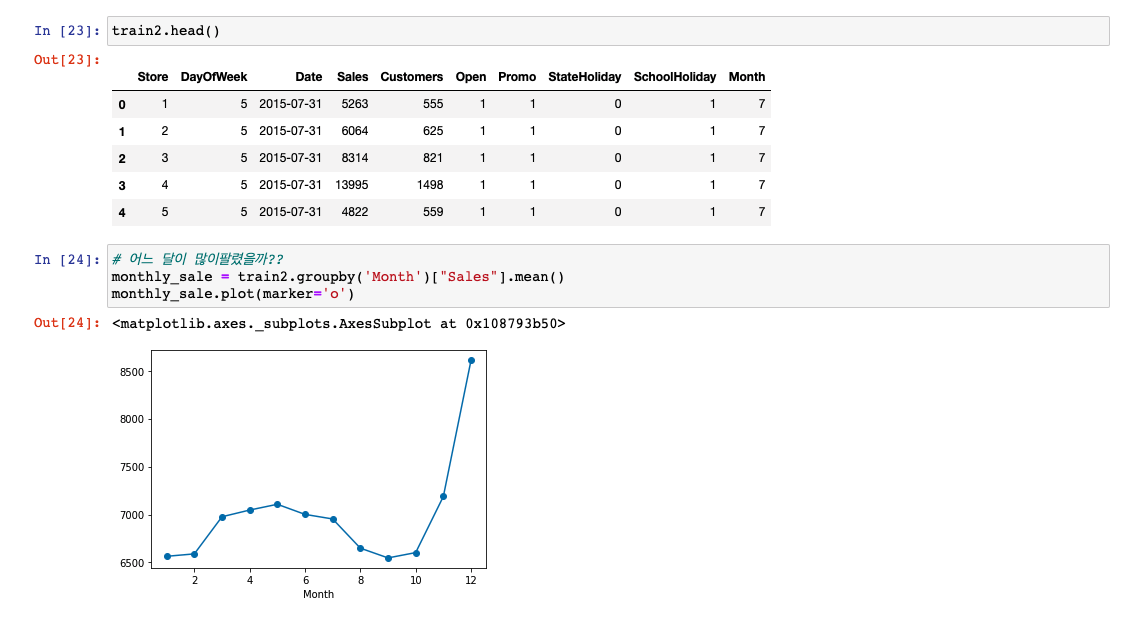Screen dimensions: 1123x617
Task: Click Customers value 555
Action: coord(433,104)
